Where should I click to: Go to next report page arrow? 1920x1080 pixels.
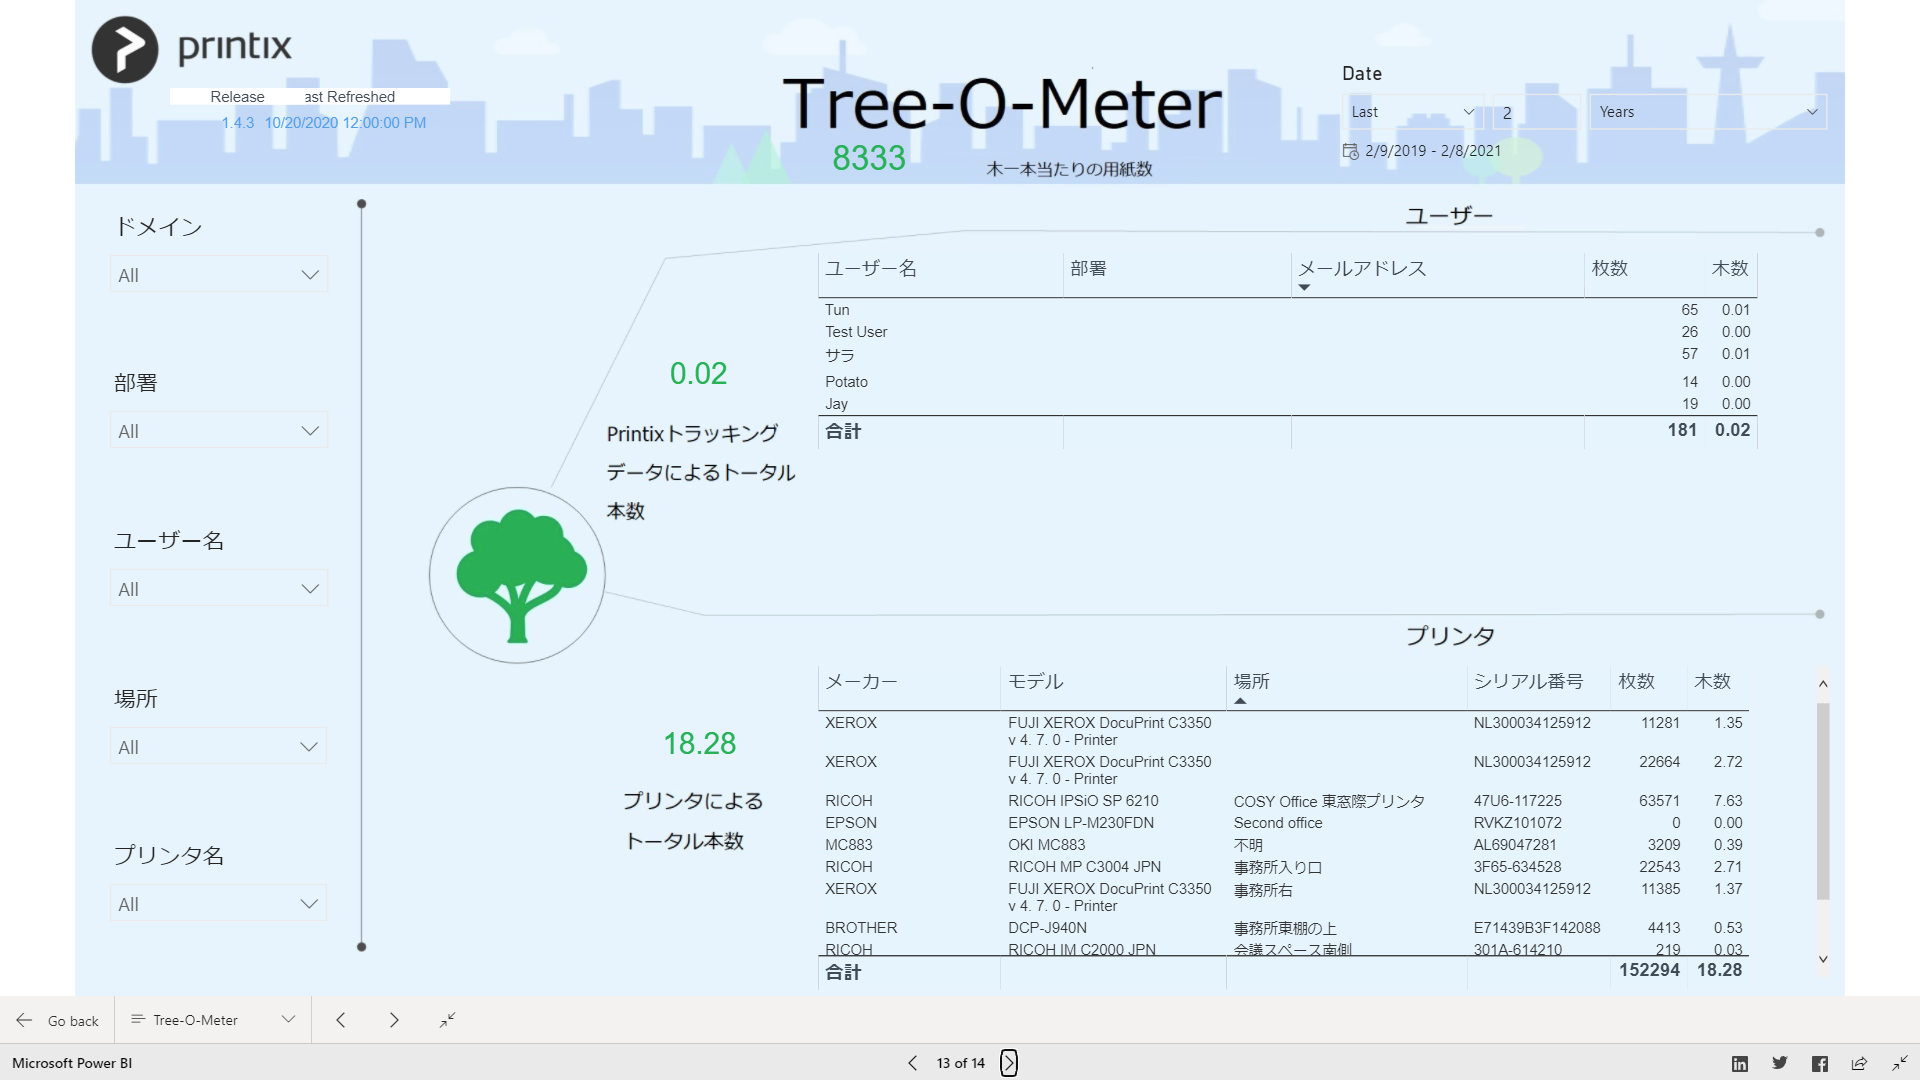[394, 1020]
